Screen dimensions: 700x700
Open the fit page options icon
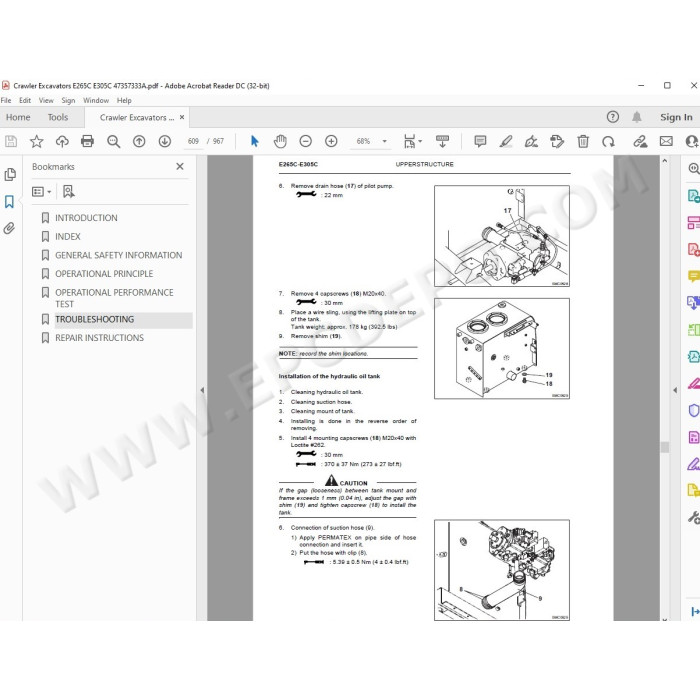[x=412, y=142]
